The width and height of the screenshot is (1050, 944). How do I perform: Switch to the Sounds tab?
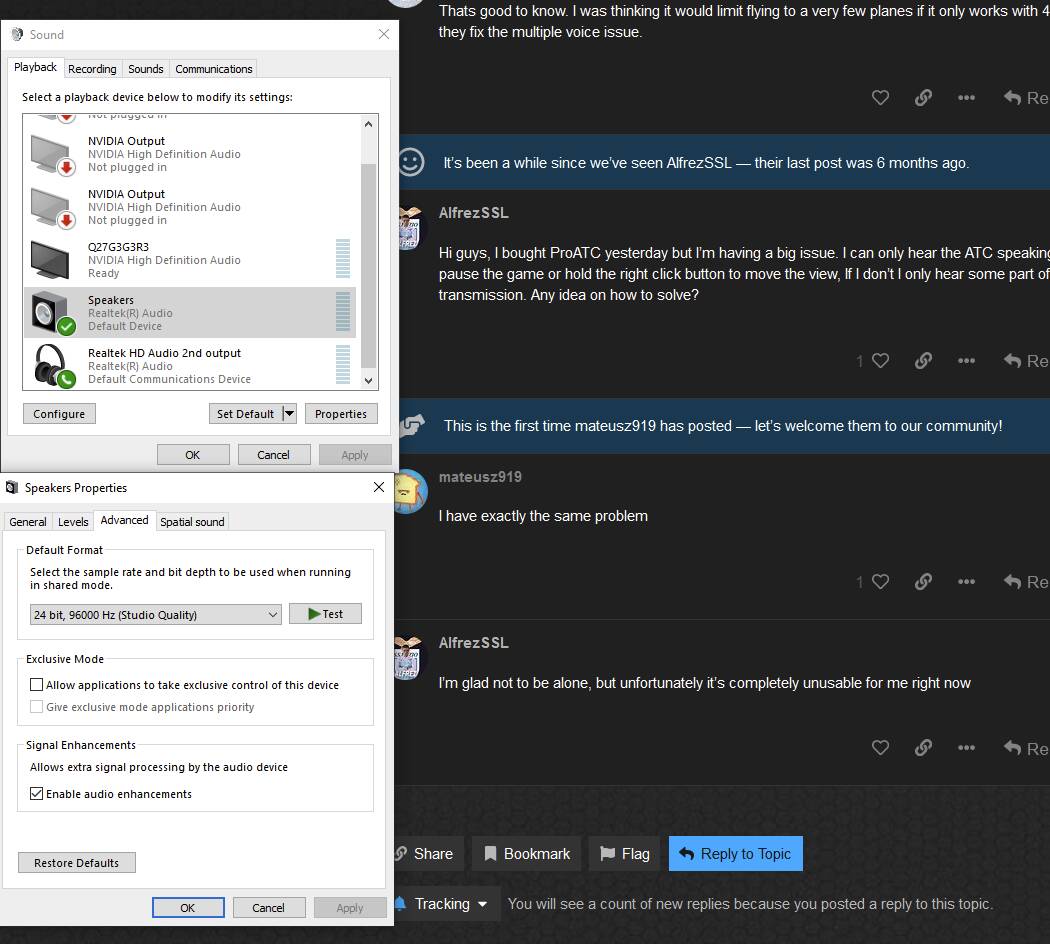point(146,69)
